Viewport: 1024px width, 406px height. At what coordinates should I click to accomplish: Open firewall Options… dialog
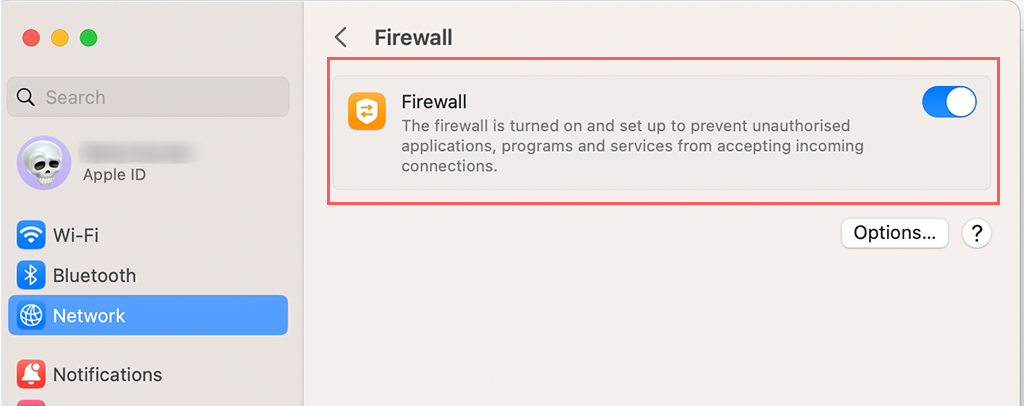coord(894,233)
